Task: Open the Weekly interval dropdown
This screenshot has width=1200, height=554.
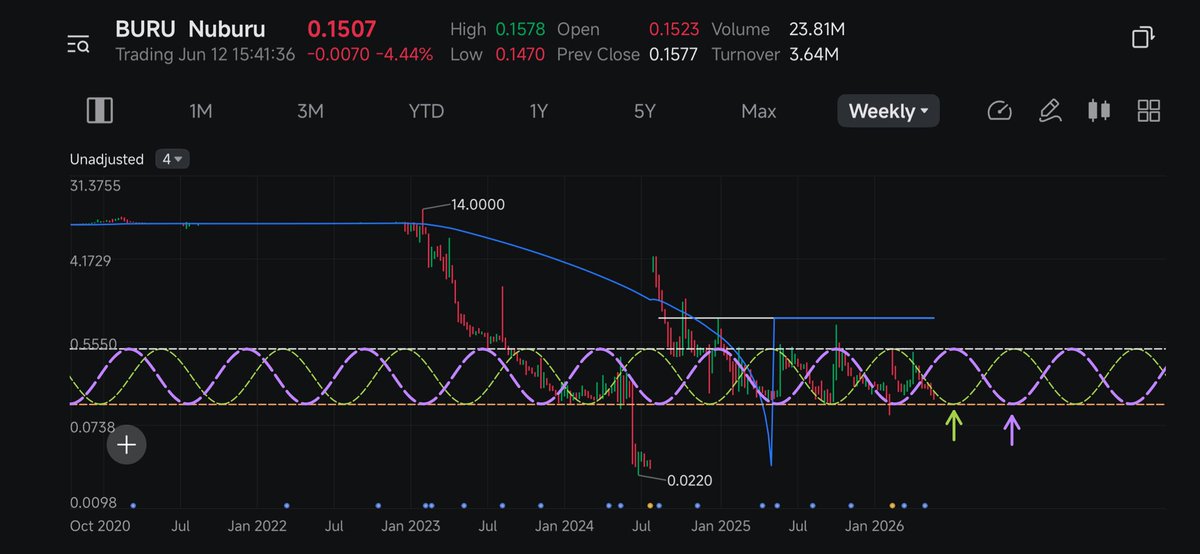Action: 888,111
